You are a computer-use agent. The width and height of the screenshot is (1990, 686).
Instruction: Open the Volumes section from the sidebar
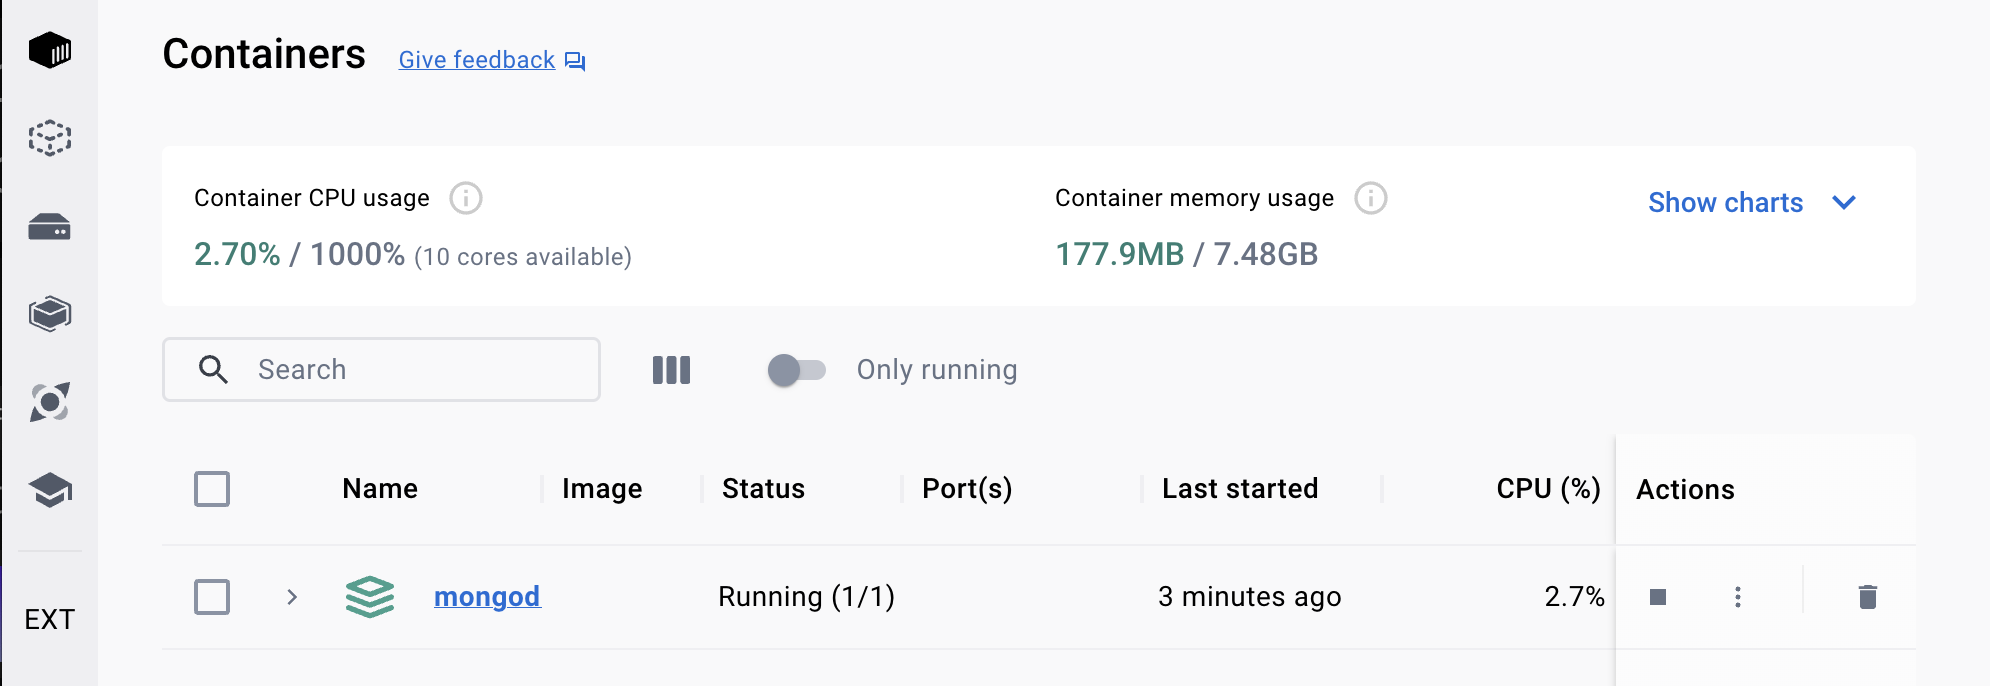click(x=52, y=227)
